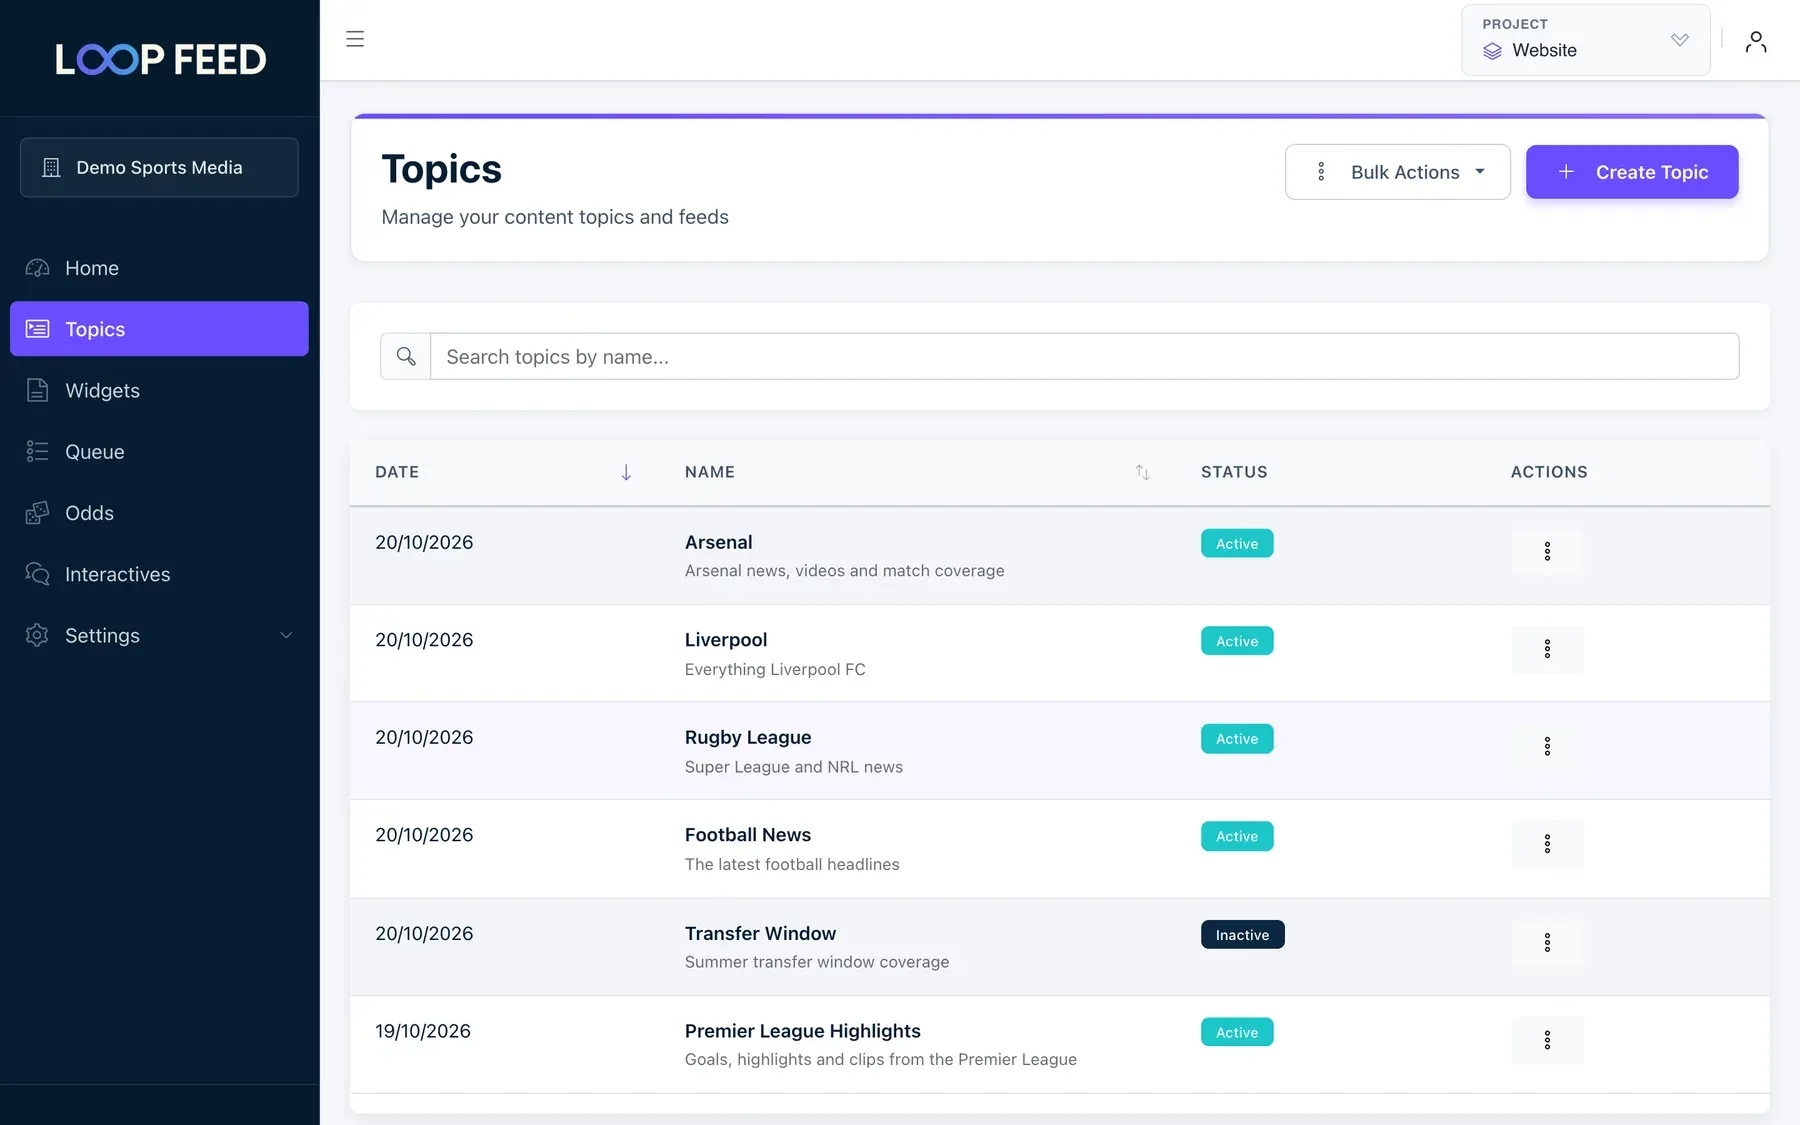Click the Settings gear icon
Viewport: 1800px width, 1125px height.
pyautogui.click(x=37, y=635)
